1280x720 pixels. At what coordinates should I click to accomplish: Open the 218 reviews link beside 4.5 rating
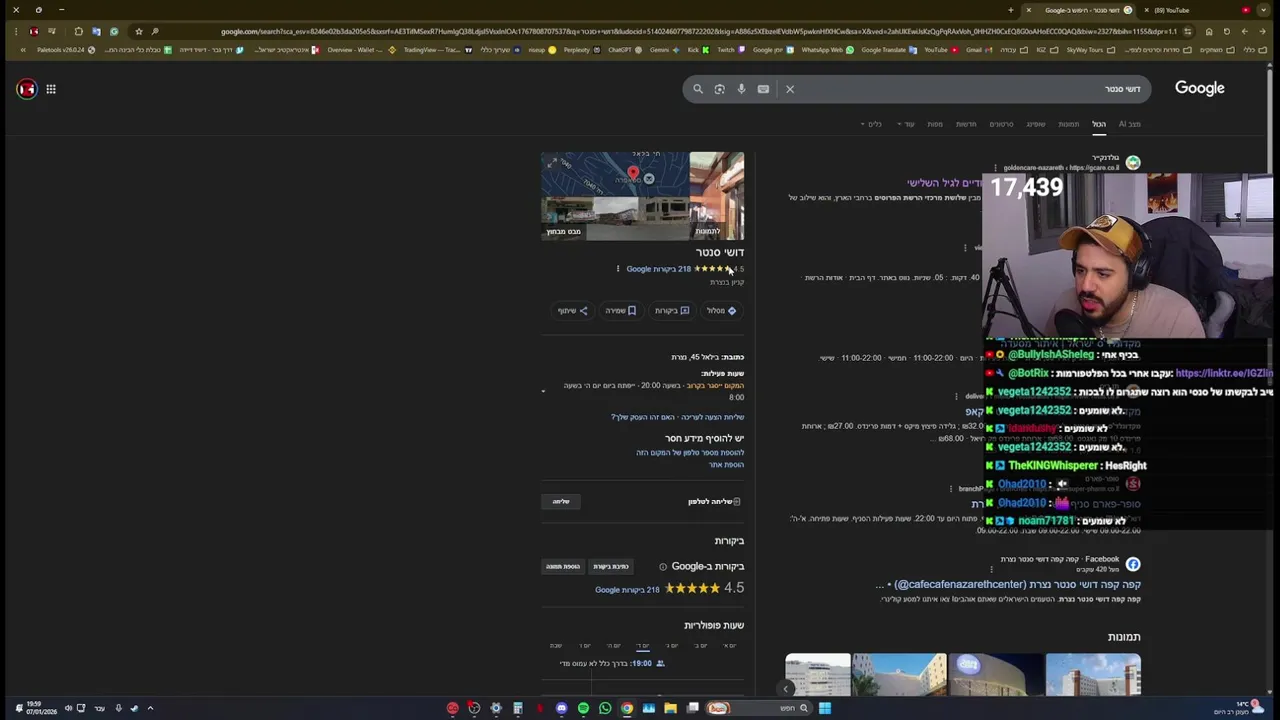[627, 590]
